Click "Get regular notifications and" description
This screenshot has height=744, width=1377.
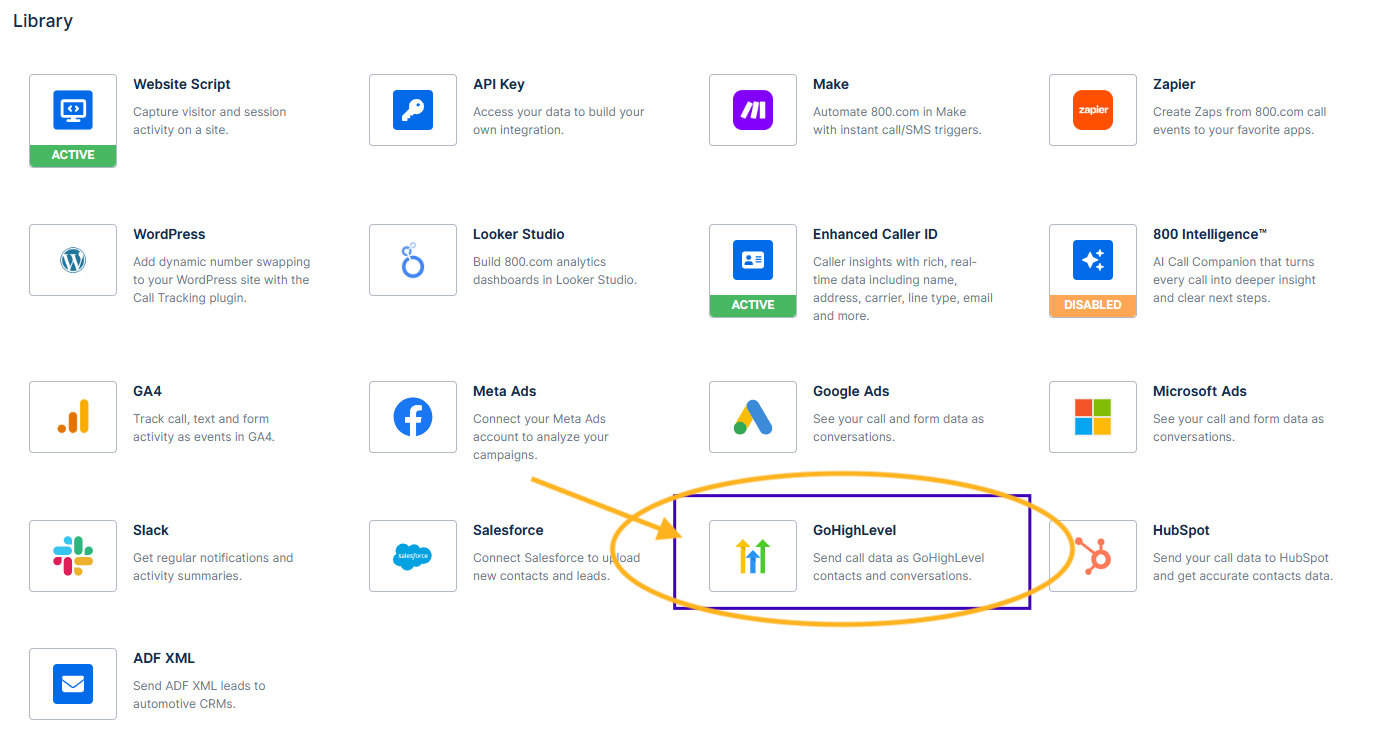pyautogui.click(x=213, y=558)
